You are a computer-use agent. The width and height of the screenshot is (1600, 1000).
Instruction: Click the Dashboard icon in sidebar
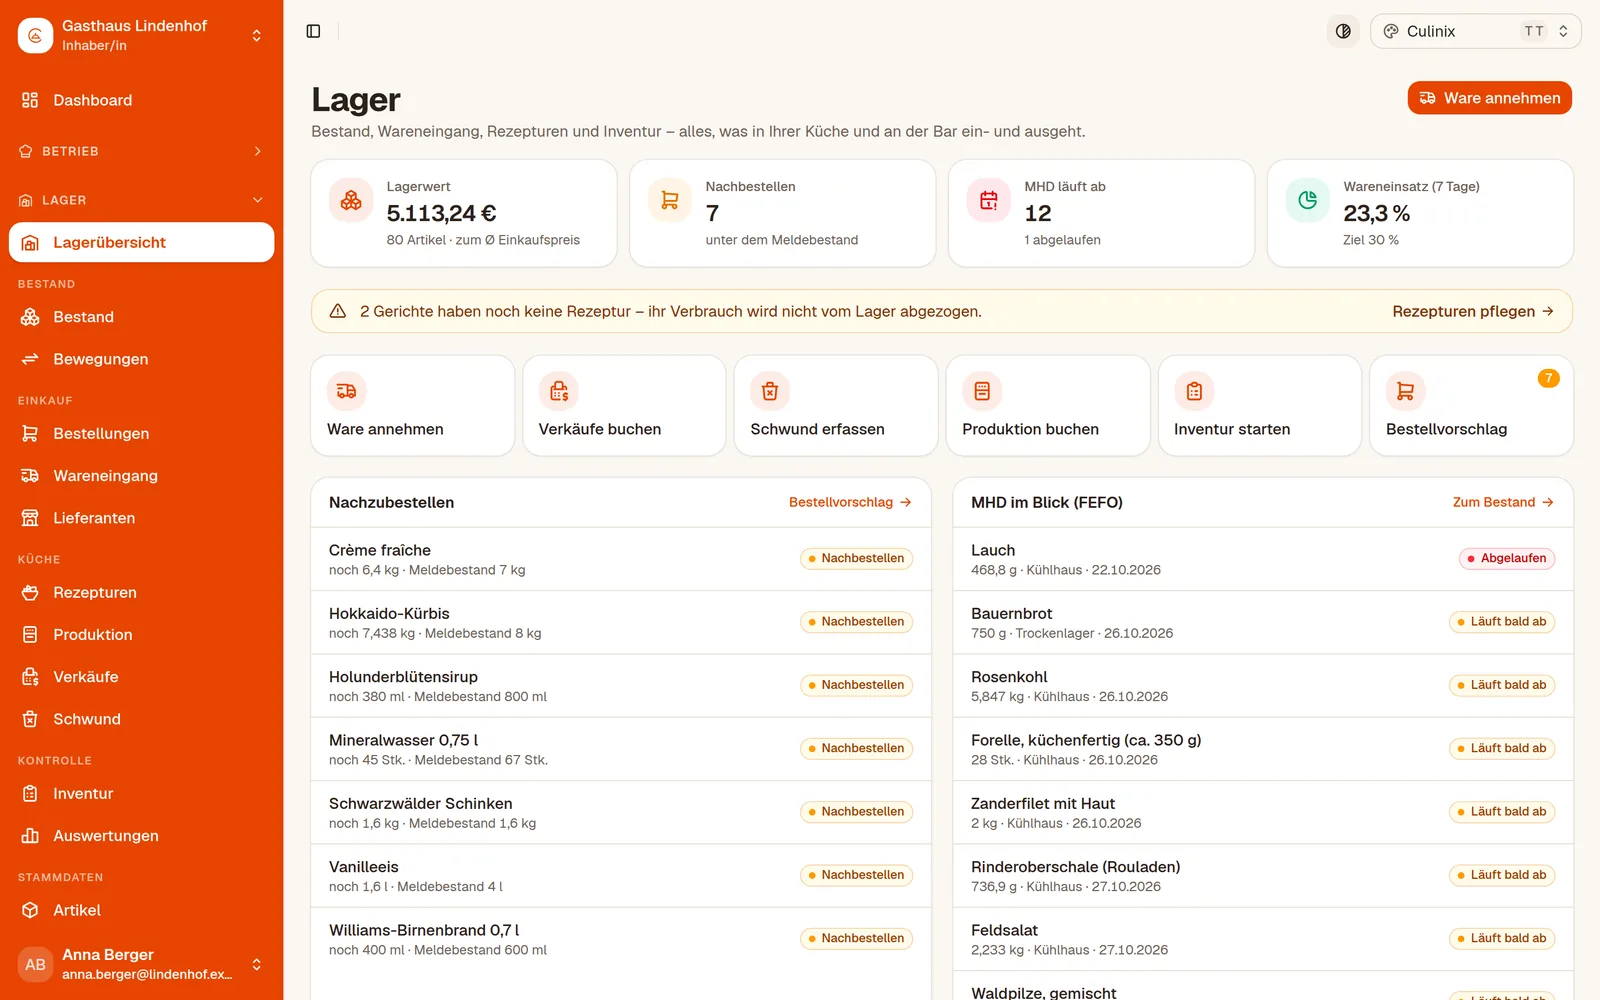click(30, 100)
